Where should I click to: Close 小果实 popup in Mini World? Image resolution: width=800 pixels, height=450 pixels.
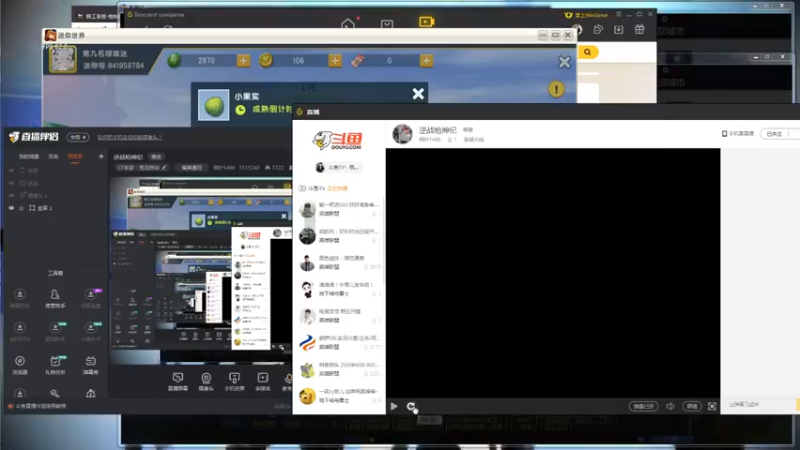point(418,94)
